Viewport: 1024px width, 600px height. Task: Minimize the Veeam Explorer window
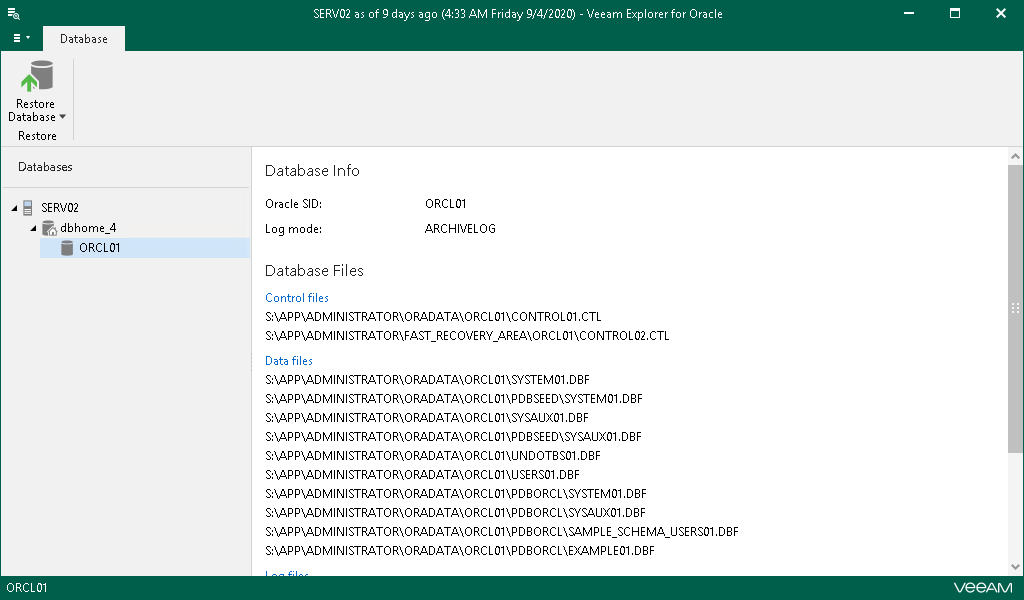click(908, 14)
